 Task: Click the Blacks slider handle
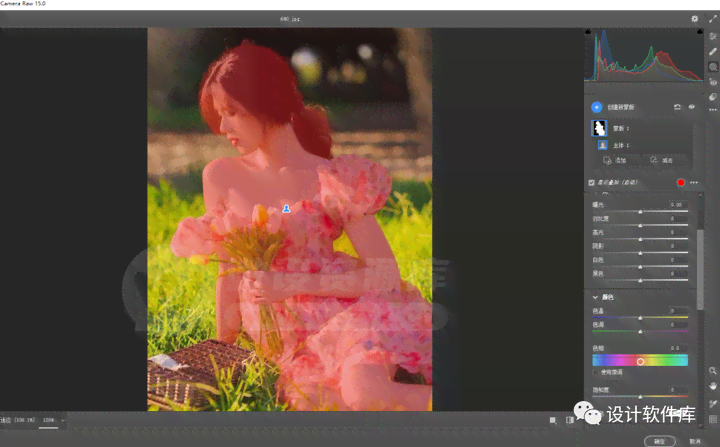coord(640,280)
